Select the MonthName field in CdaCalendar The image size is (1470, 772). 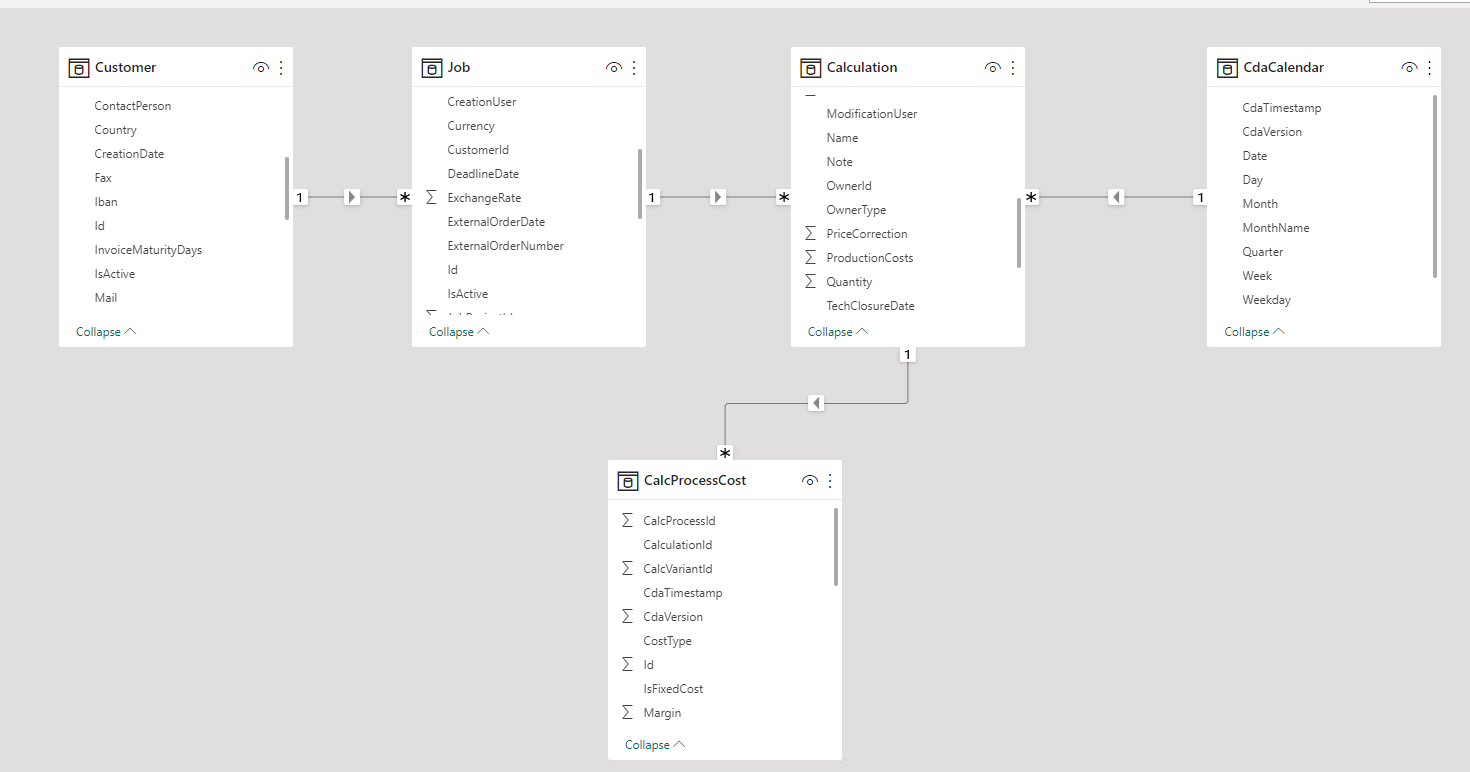pos(1275,228)
